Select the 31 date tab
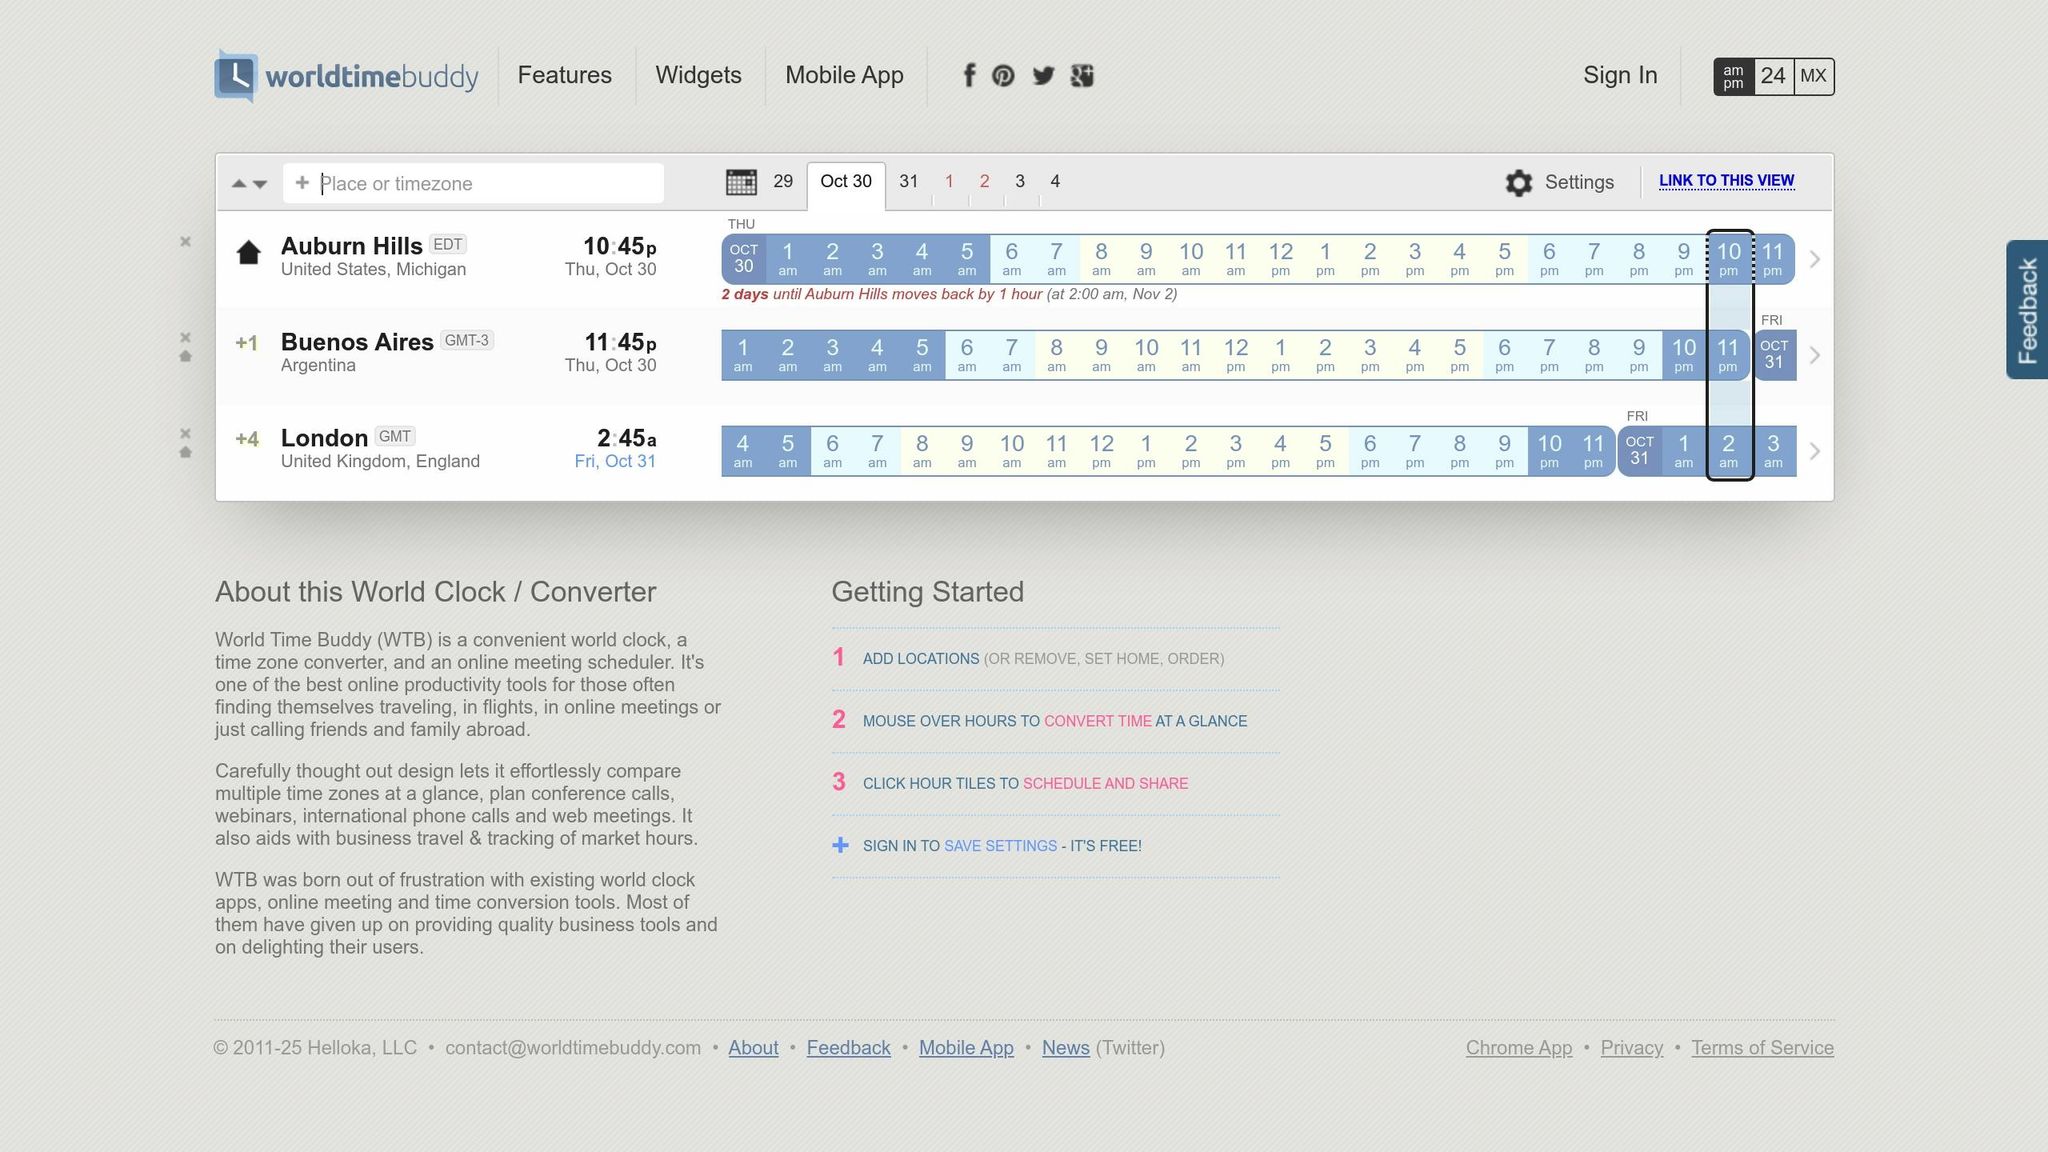Image resolution: width=2048 pixels, height=1152 pixels. 908,182
